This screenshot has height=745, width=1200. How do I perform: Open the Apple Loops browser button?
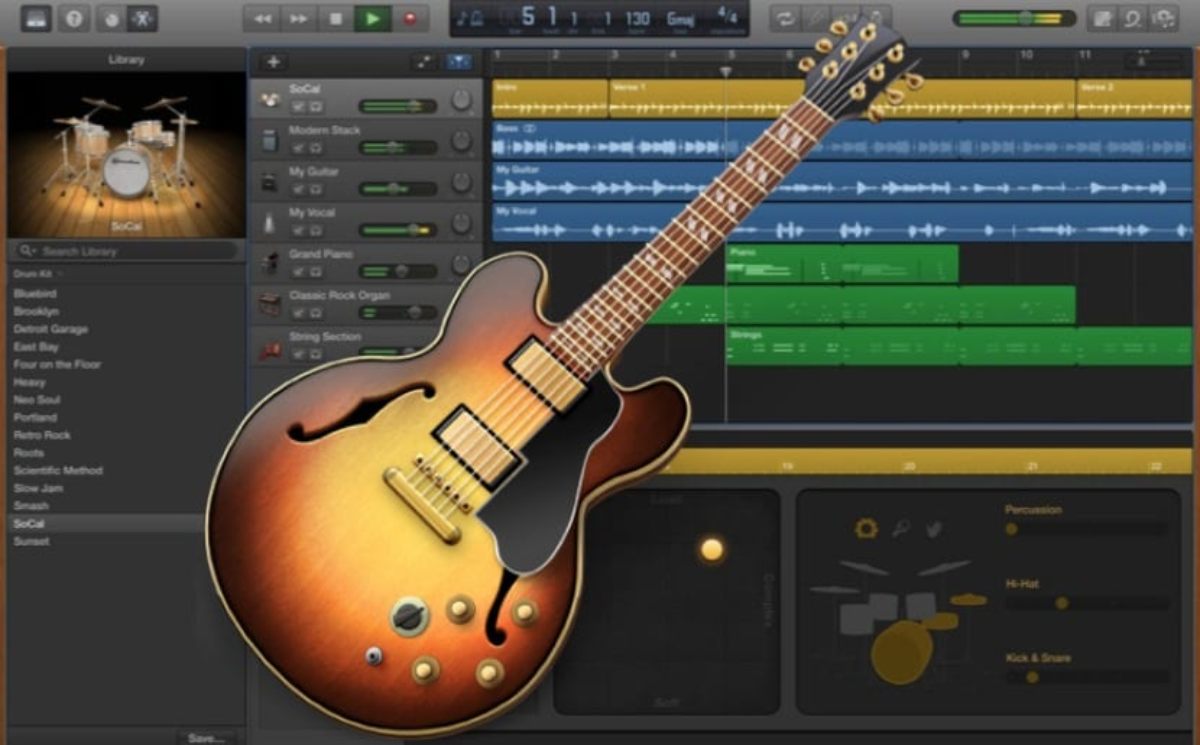[x=1132, y=18]
